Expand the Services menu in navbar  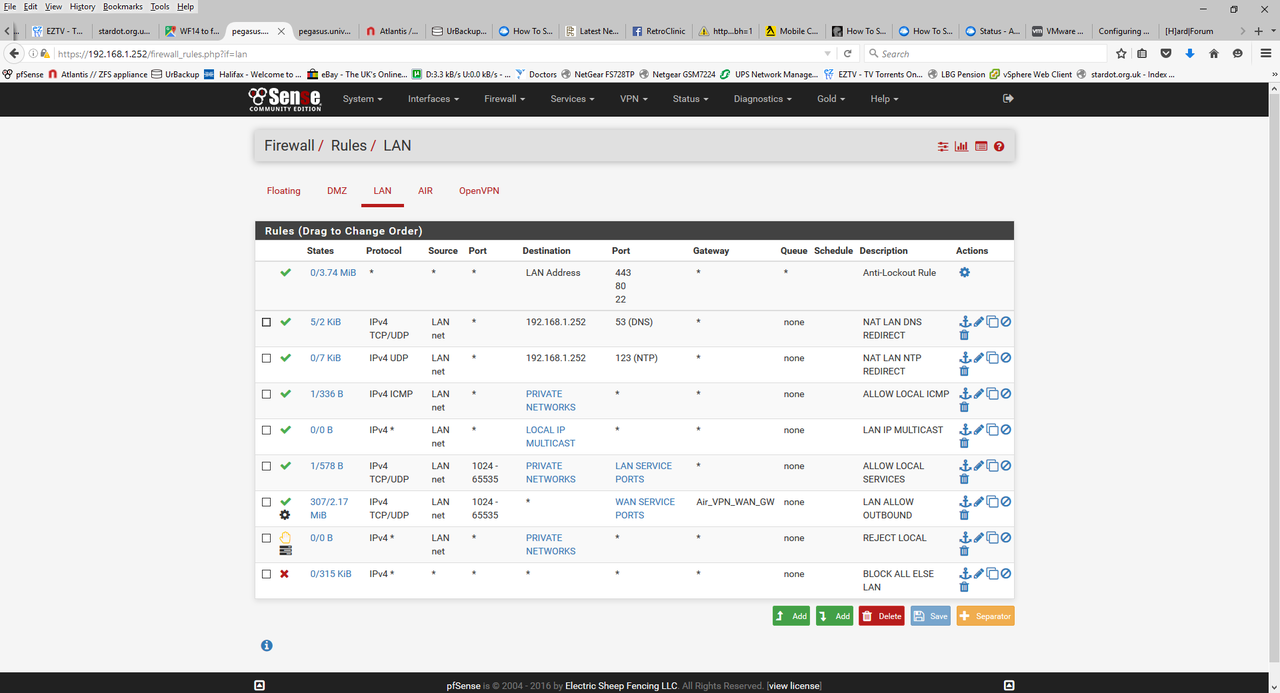572,99
